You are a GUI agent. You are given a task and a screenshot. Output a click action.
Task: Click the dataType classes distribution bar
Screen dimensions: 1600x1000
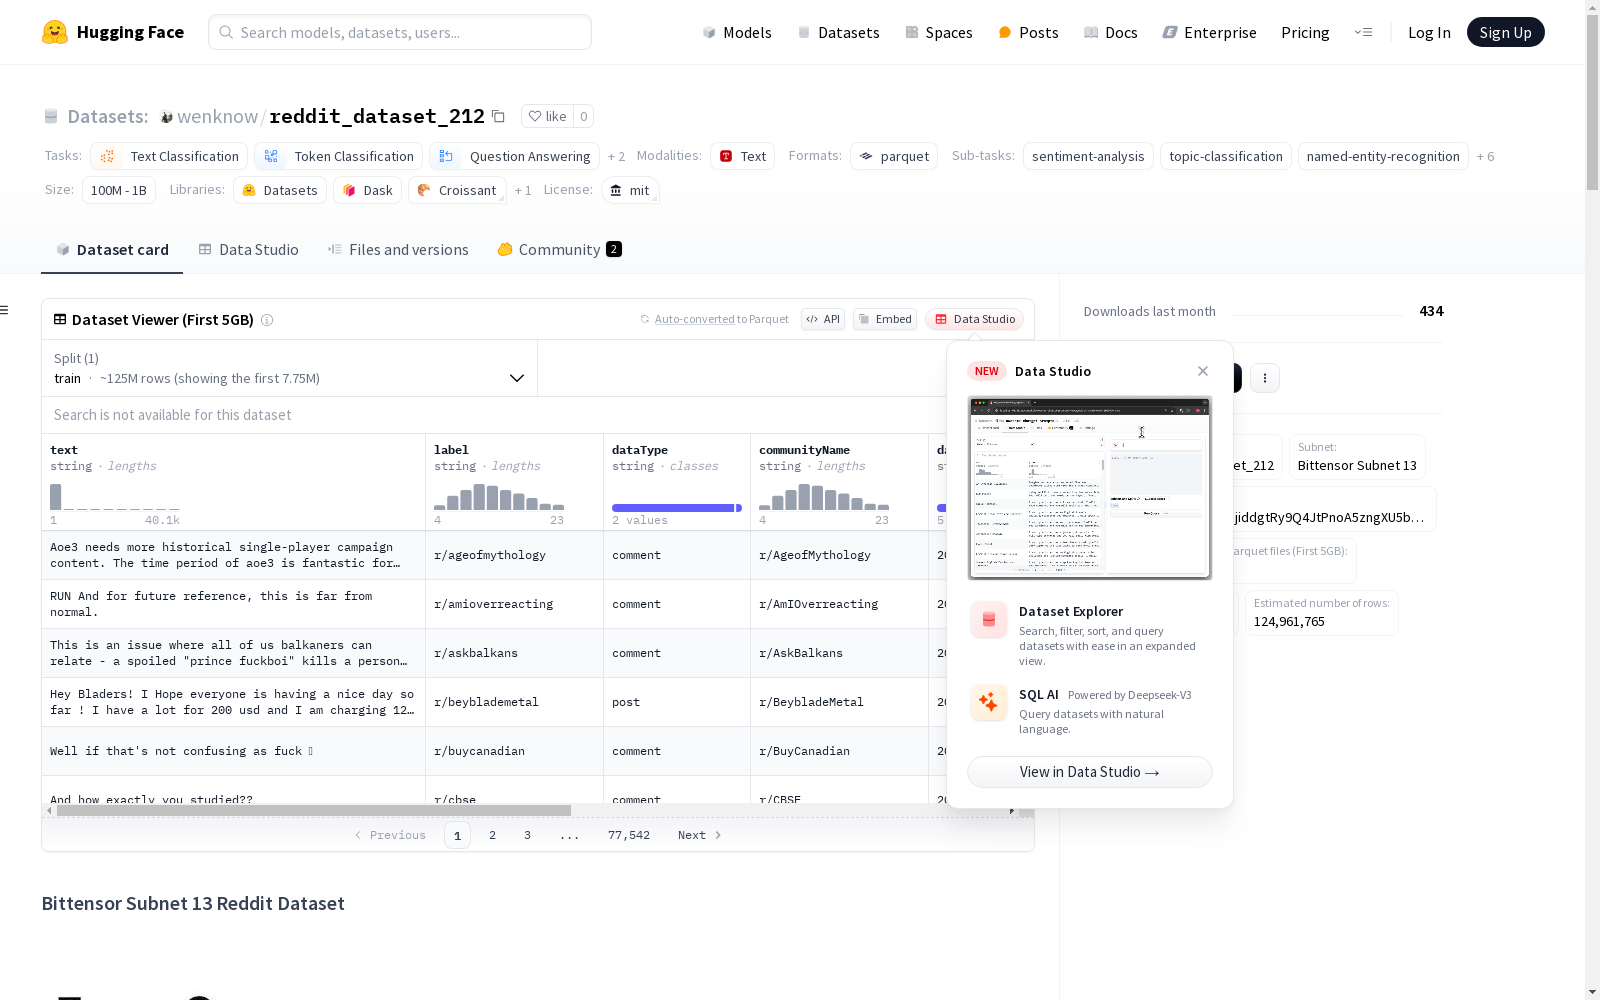[x=677, y=508]
